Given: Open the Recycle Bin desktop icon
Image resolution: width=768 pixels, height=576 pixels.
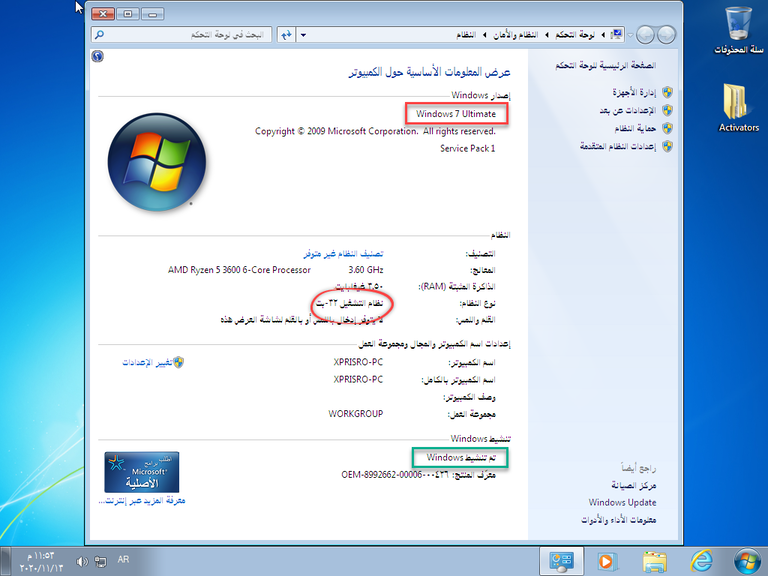Looking at the screenshot, I should pyautogui.click(x=739, y=29).
